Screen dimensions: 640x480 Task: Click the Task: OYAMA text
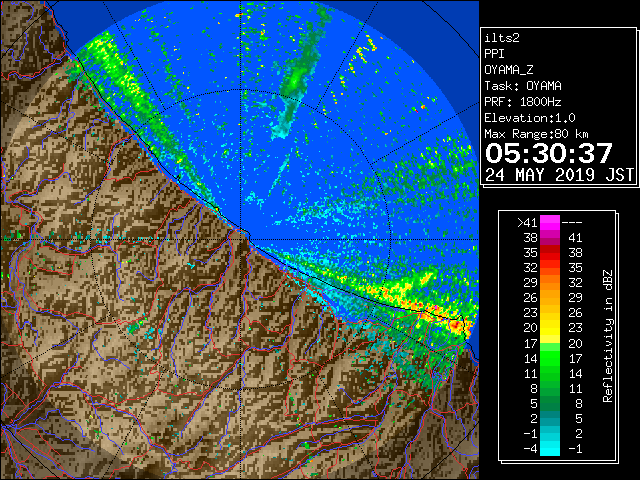click(523, 86)
